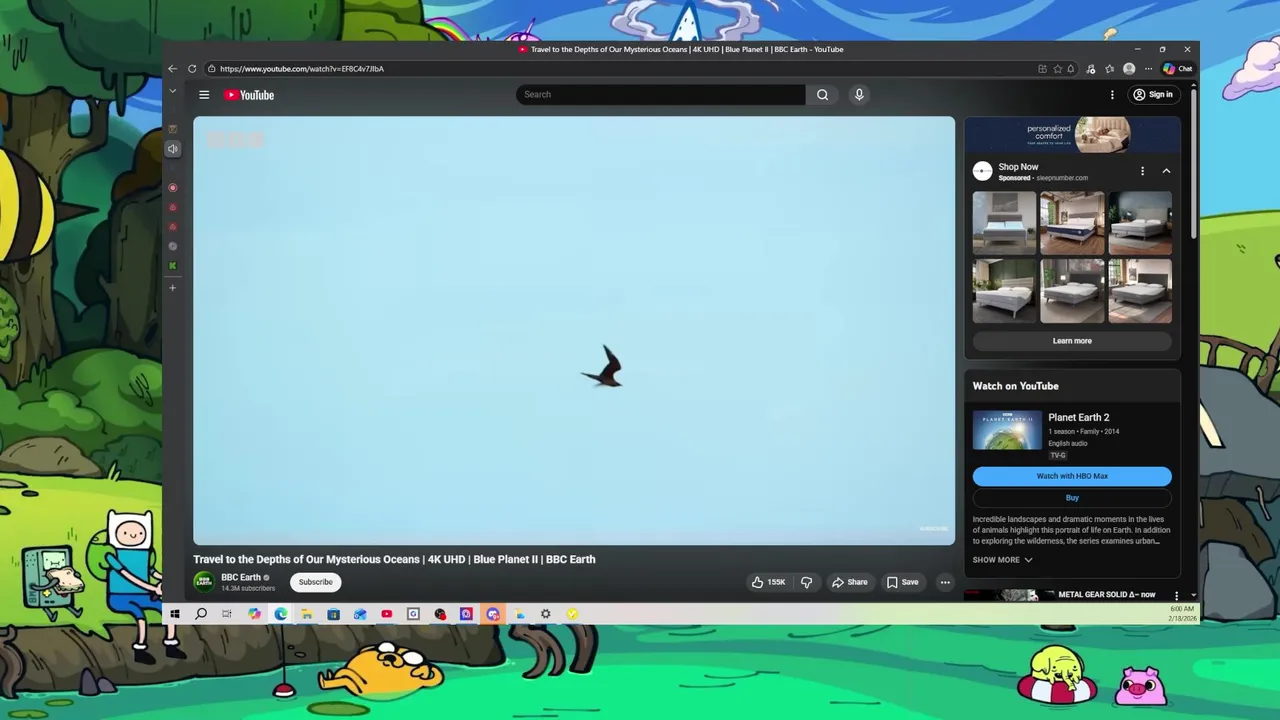
Task: Open the browser profile avatar
Action: [x=1129, y=69]
